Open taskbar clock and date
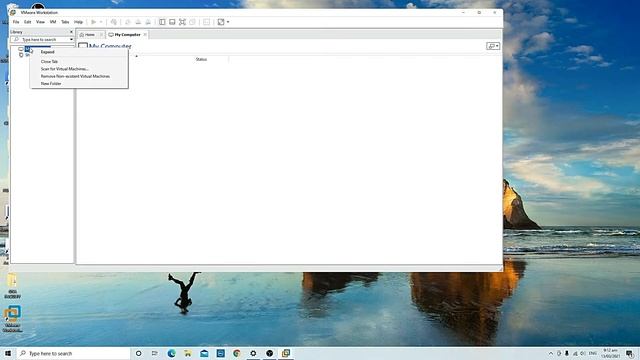 point(611,353)
